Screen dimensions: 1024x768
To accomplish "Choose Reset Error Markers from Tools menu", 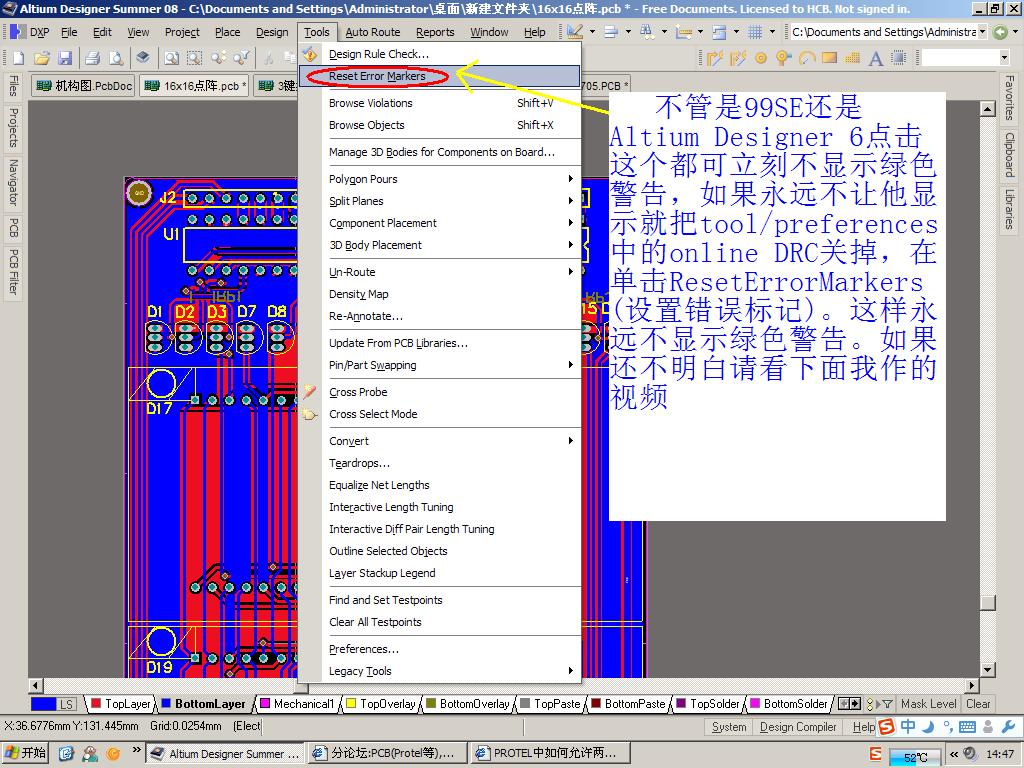I will coord(377,76).
